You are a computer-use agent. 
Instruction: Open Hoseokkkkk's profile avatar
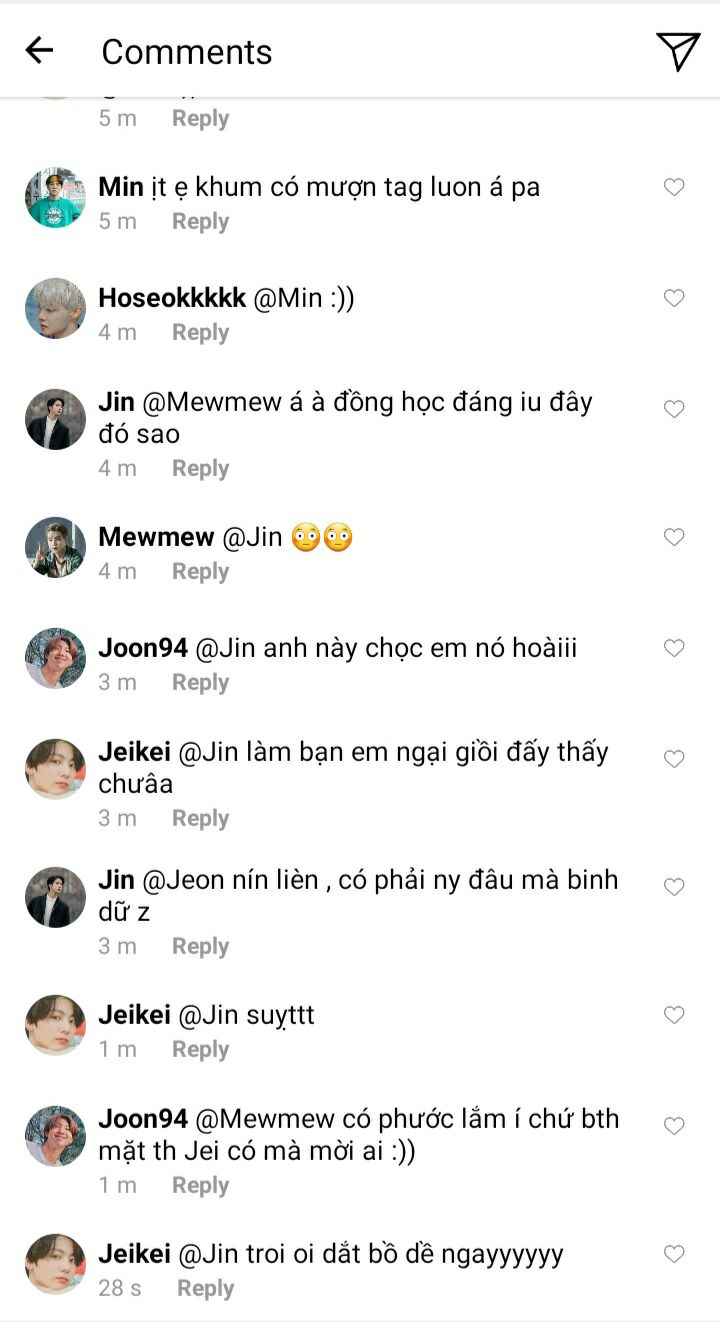55,309
